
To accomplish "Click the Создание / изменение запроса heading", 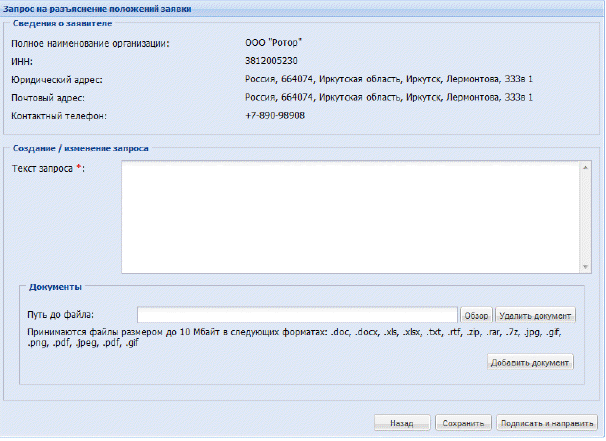I will coord(80,148).
